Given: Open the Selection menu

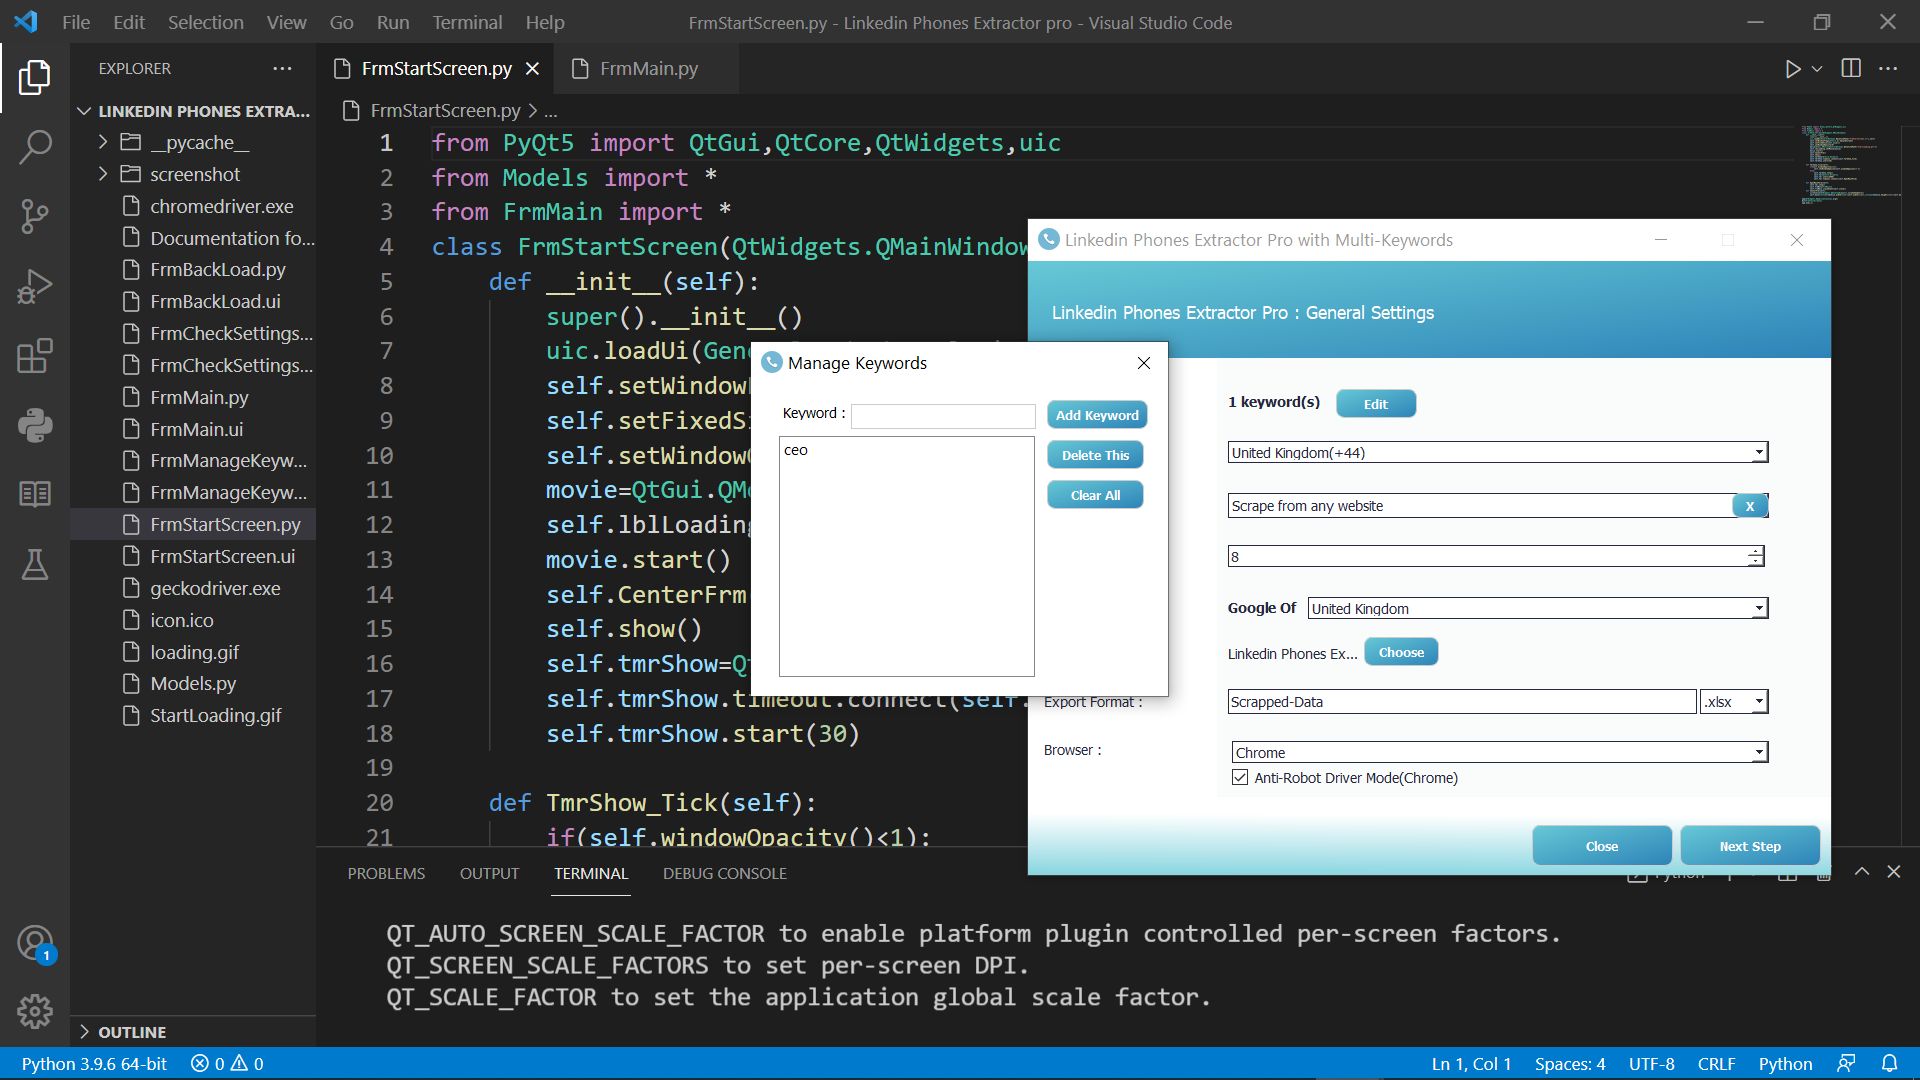Looking at the screenshot, I should pos(205,22).
